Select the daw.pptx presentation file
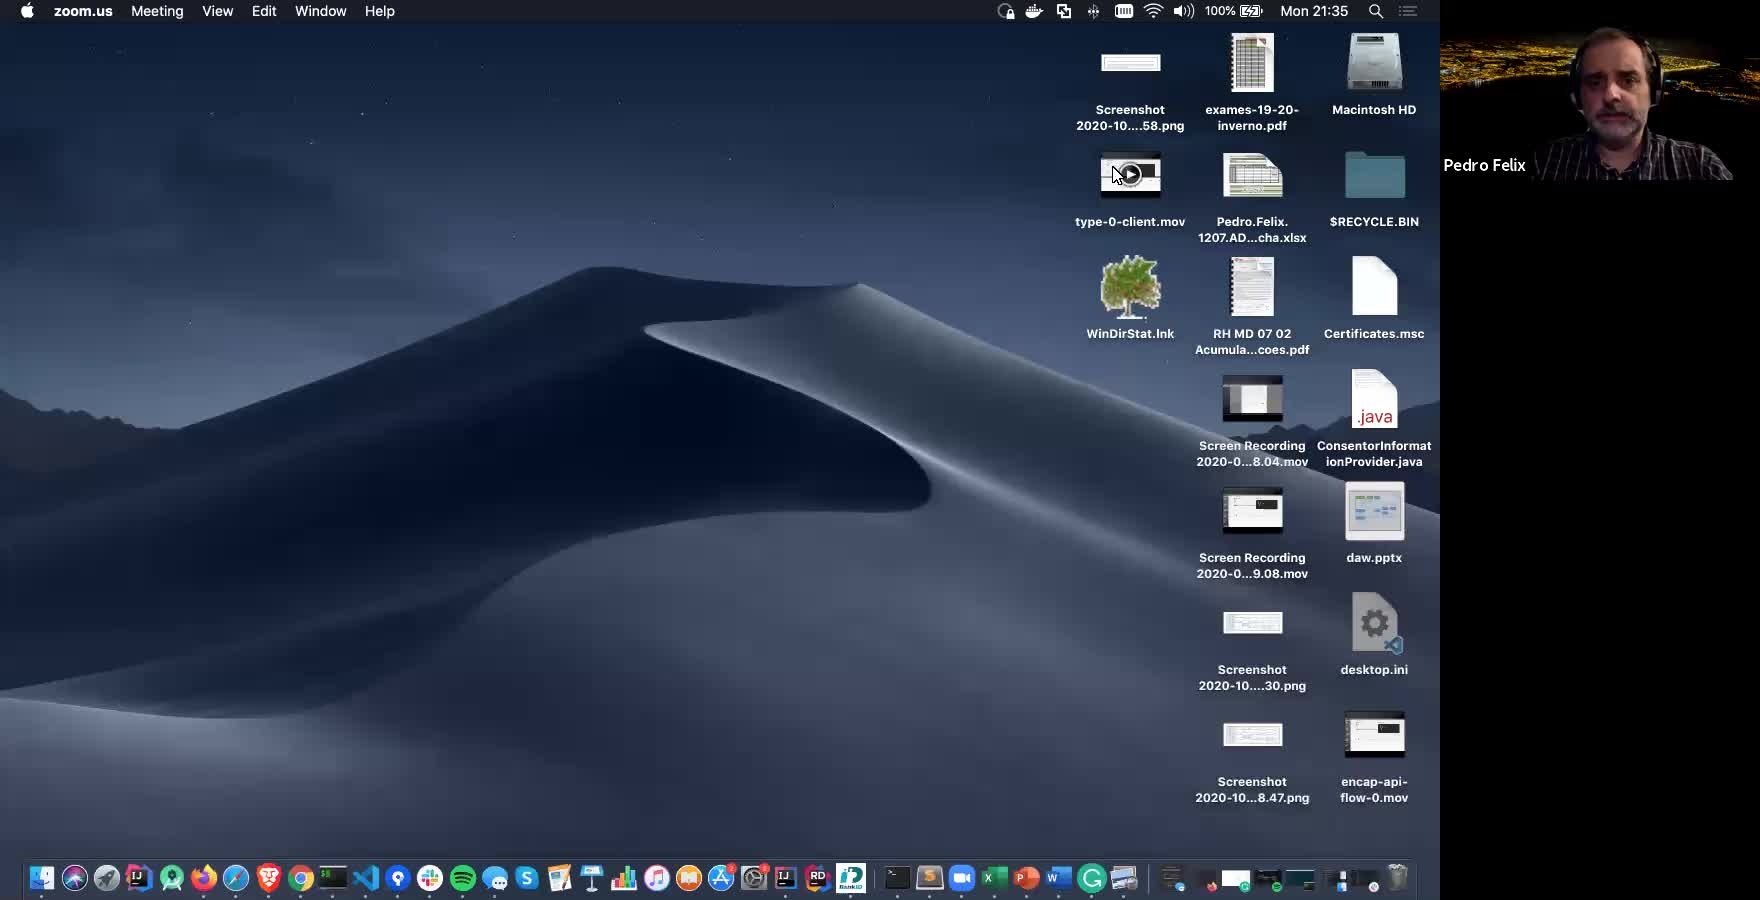 [1374, 523]
